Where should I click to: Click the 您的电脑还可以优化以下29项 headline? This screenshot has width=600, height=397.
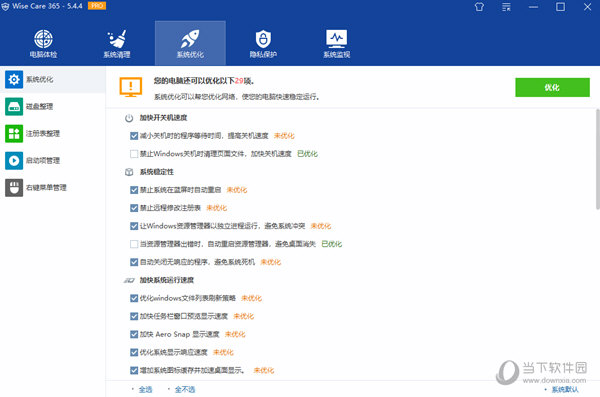coord(204,81)
